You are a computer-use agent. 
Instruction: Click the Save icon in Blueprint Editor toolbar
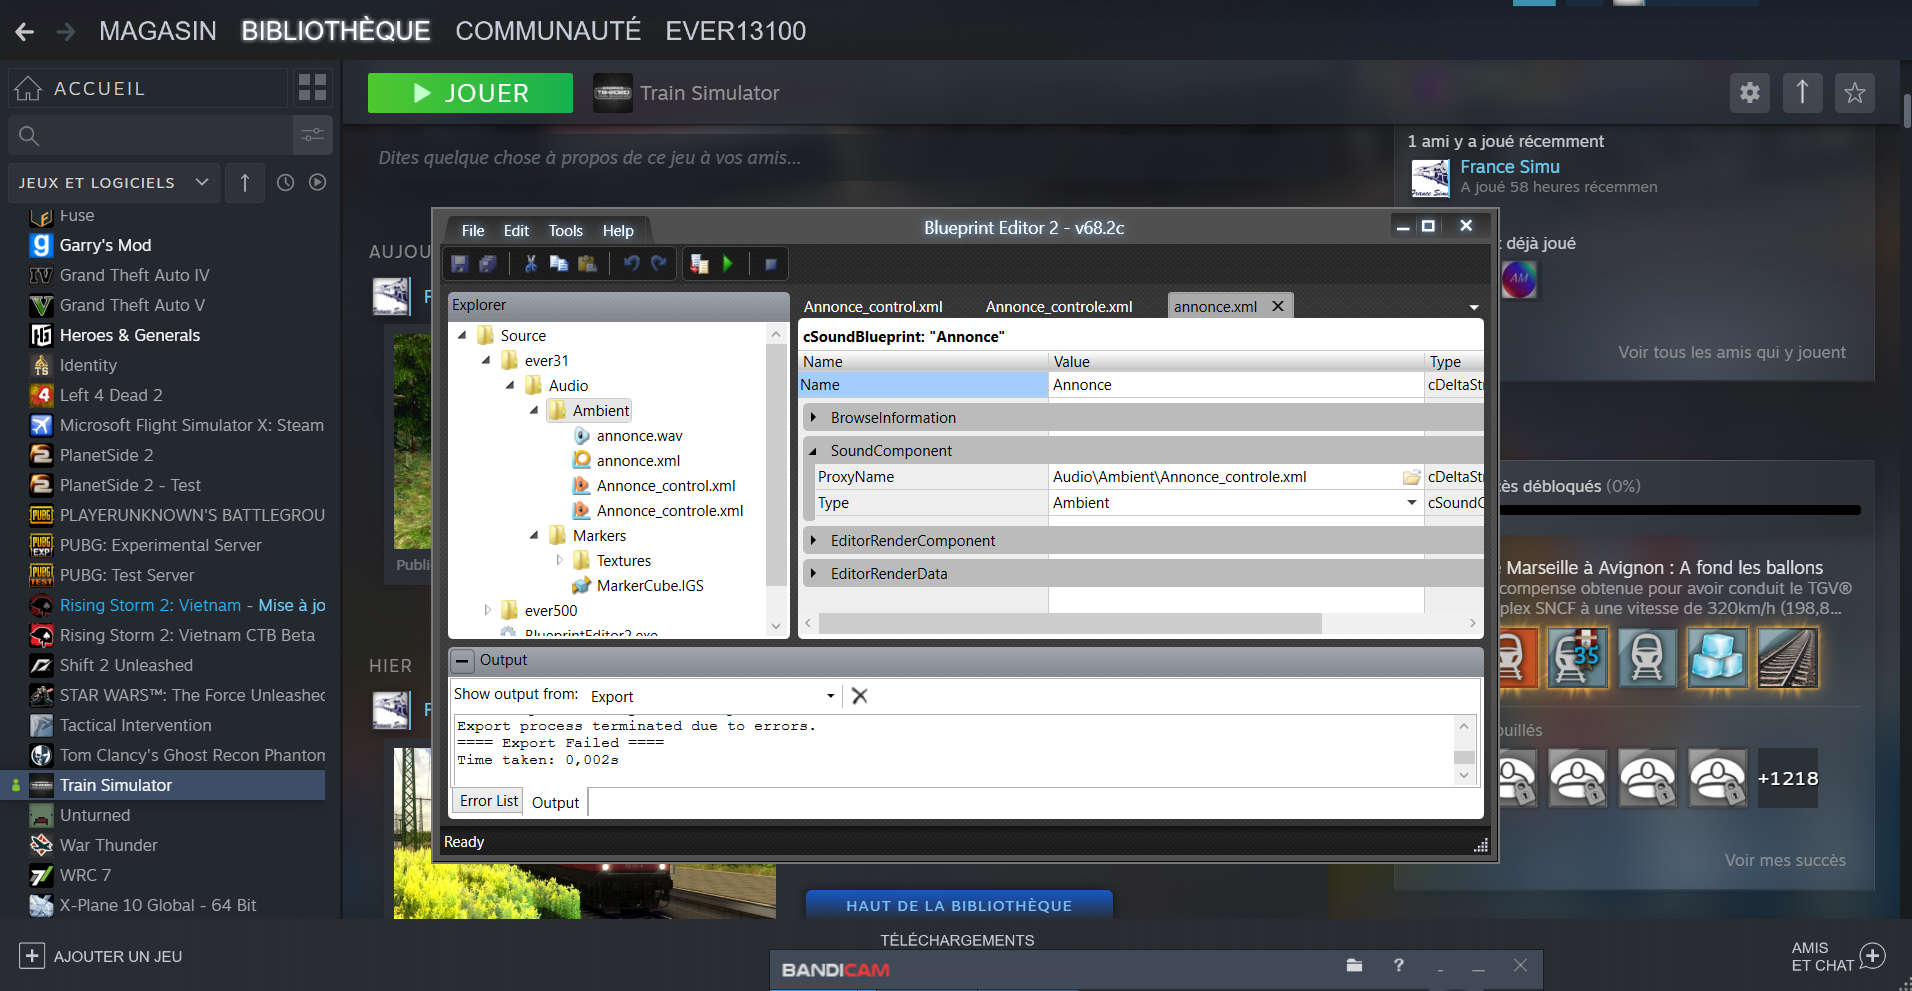(460, 264)
